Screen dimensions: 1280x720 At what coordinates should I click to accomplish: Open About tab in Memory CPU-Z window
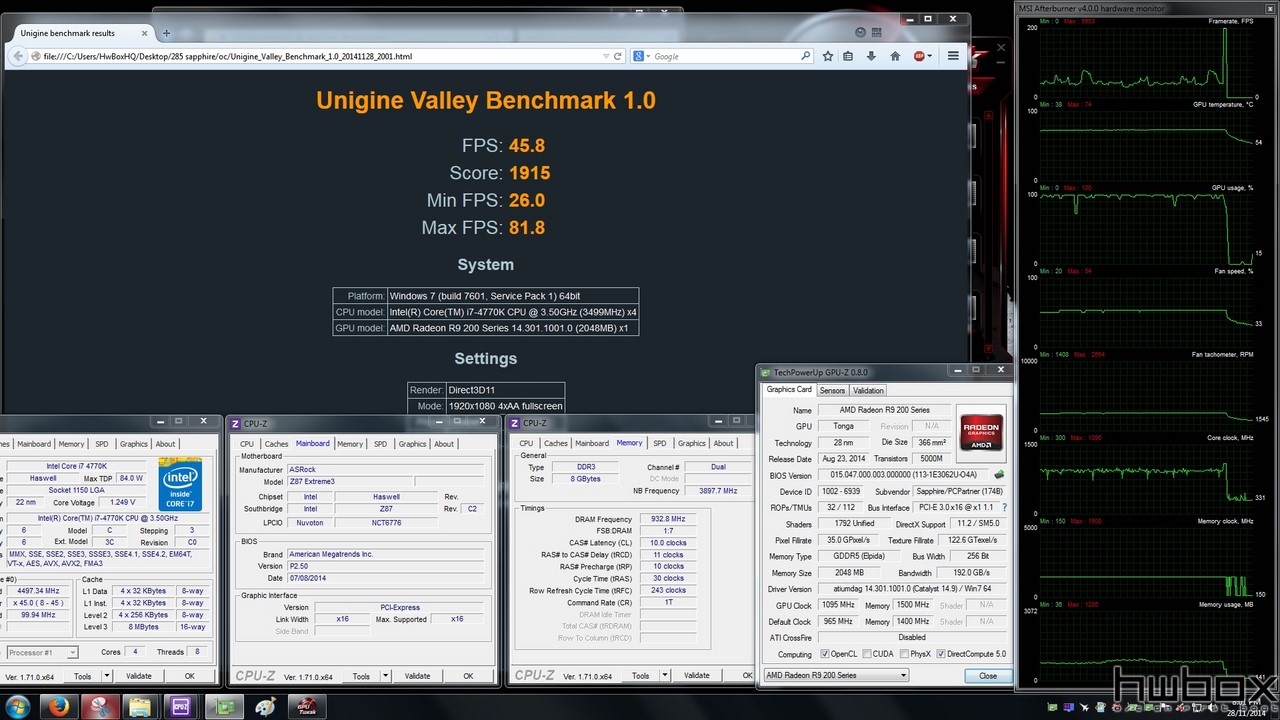[724, 443]
